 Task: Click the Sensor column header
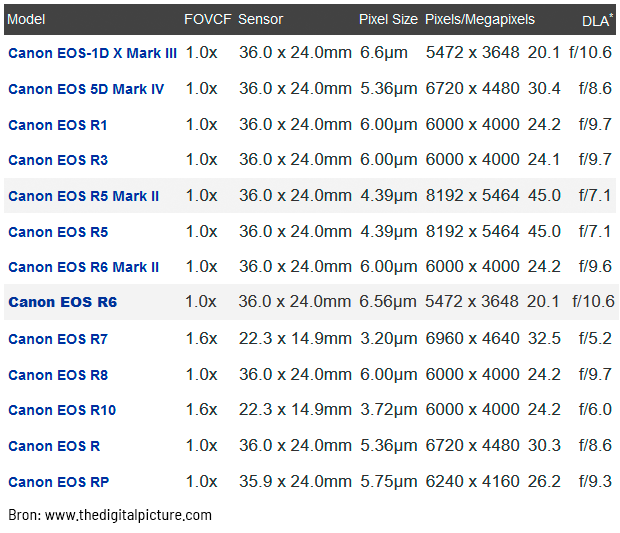(x=260, y=19)
